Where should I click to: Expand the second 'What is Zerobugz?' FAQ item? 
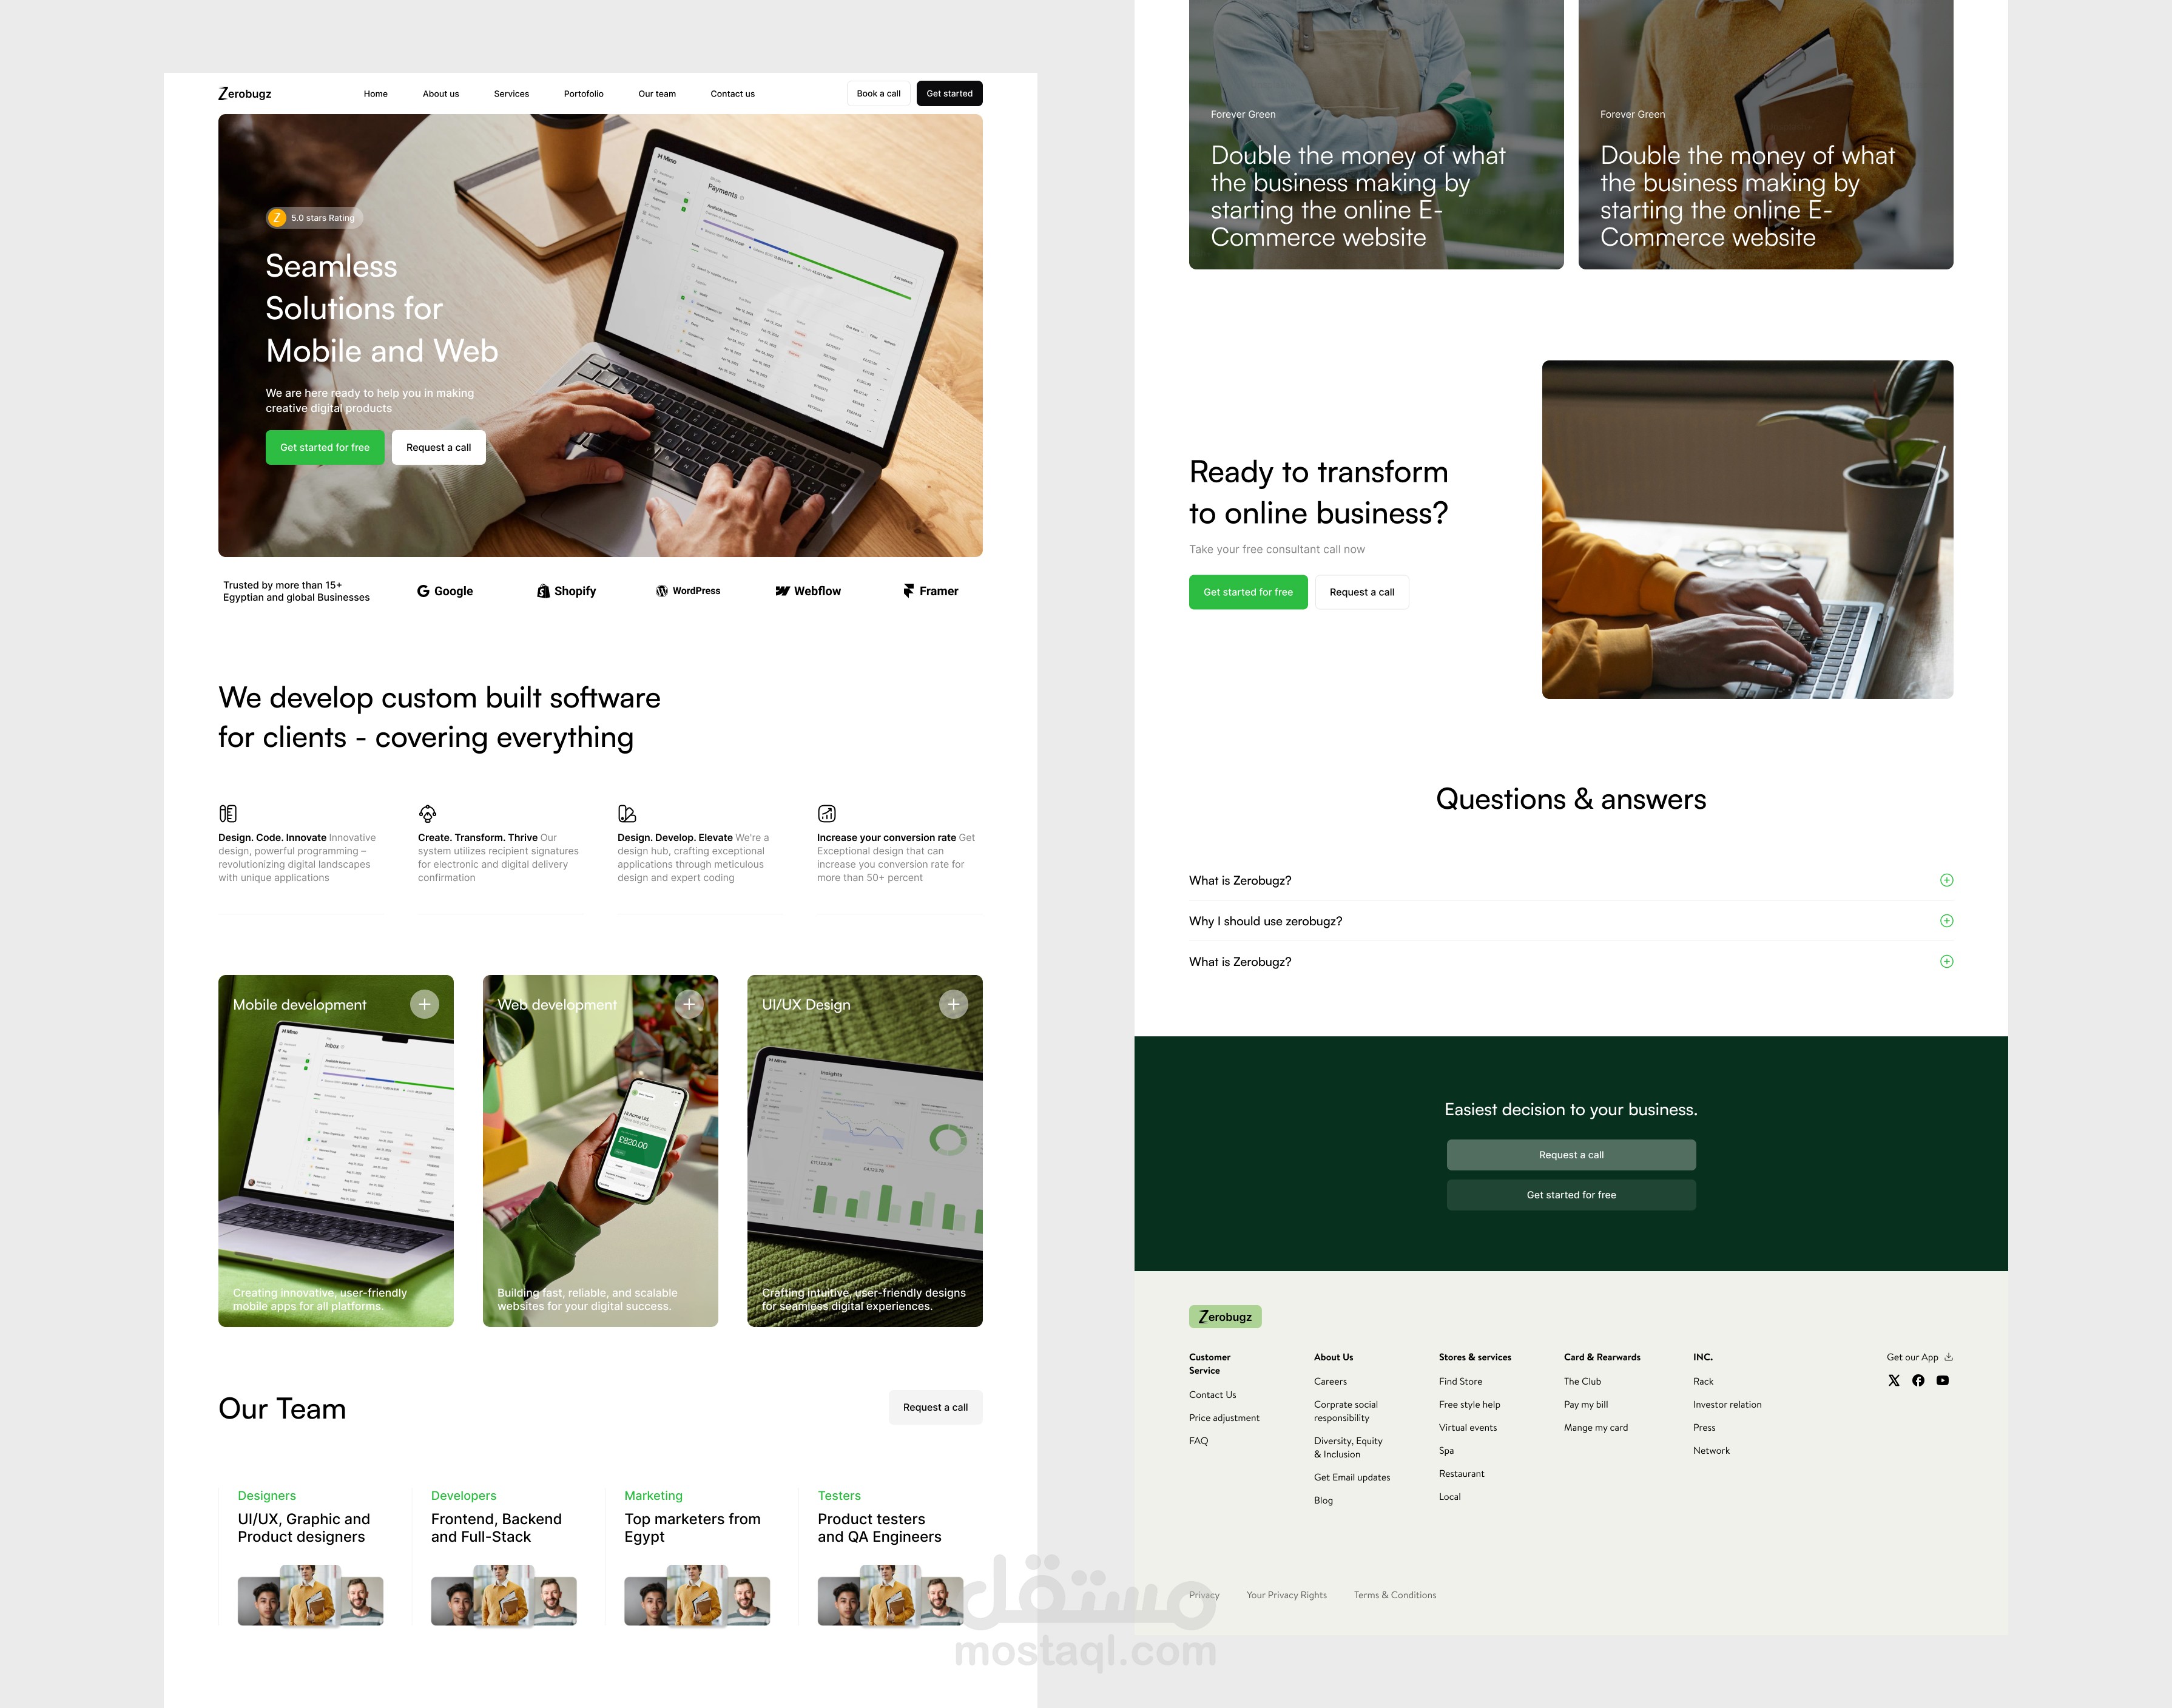(1948, 960)
